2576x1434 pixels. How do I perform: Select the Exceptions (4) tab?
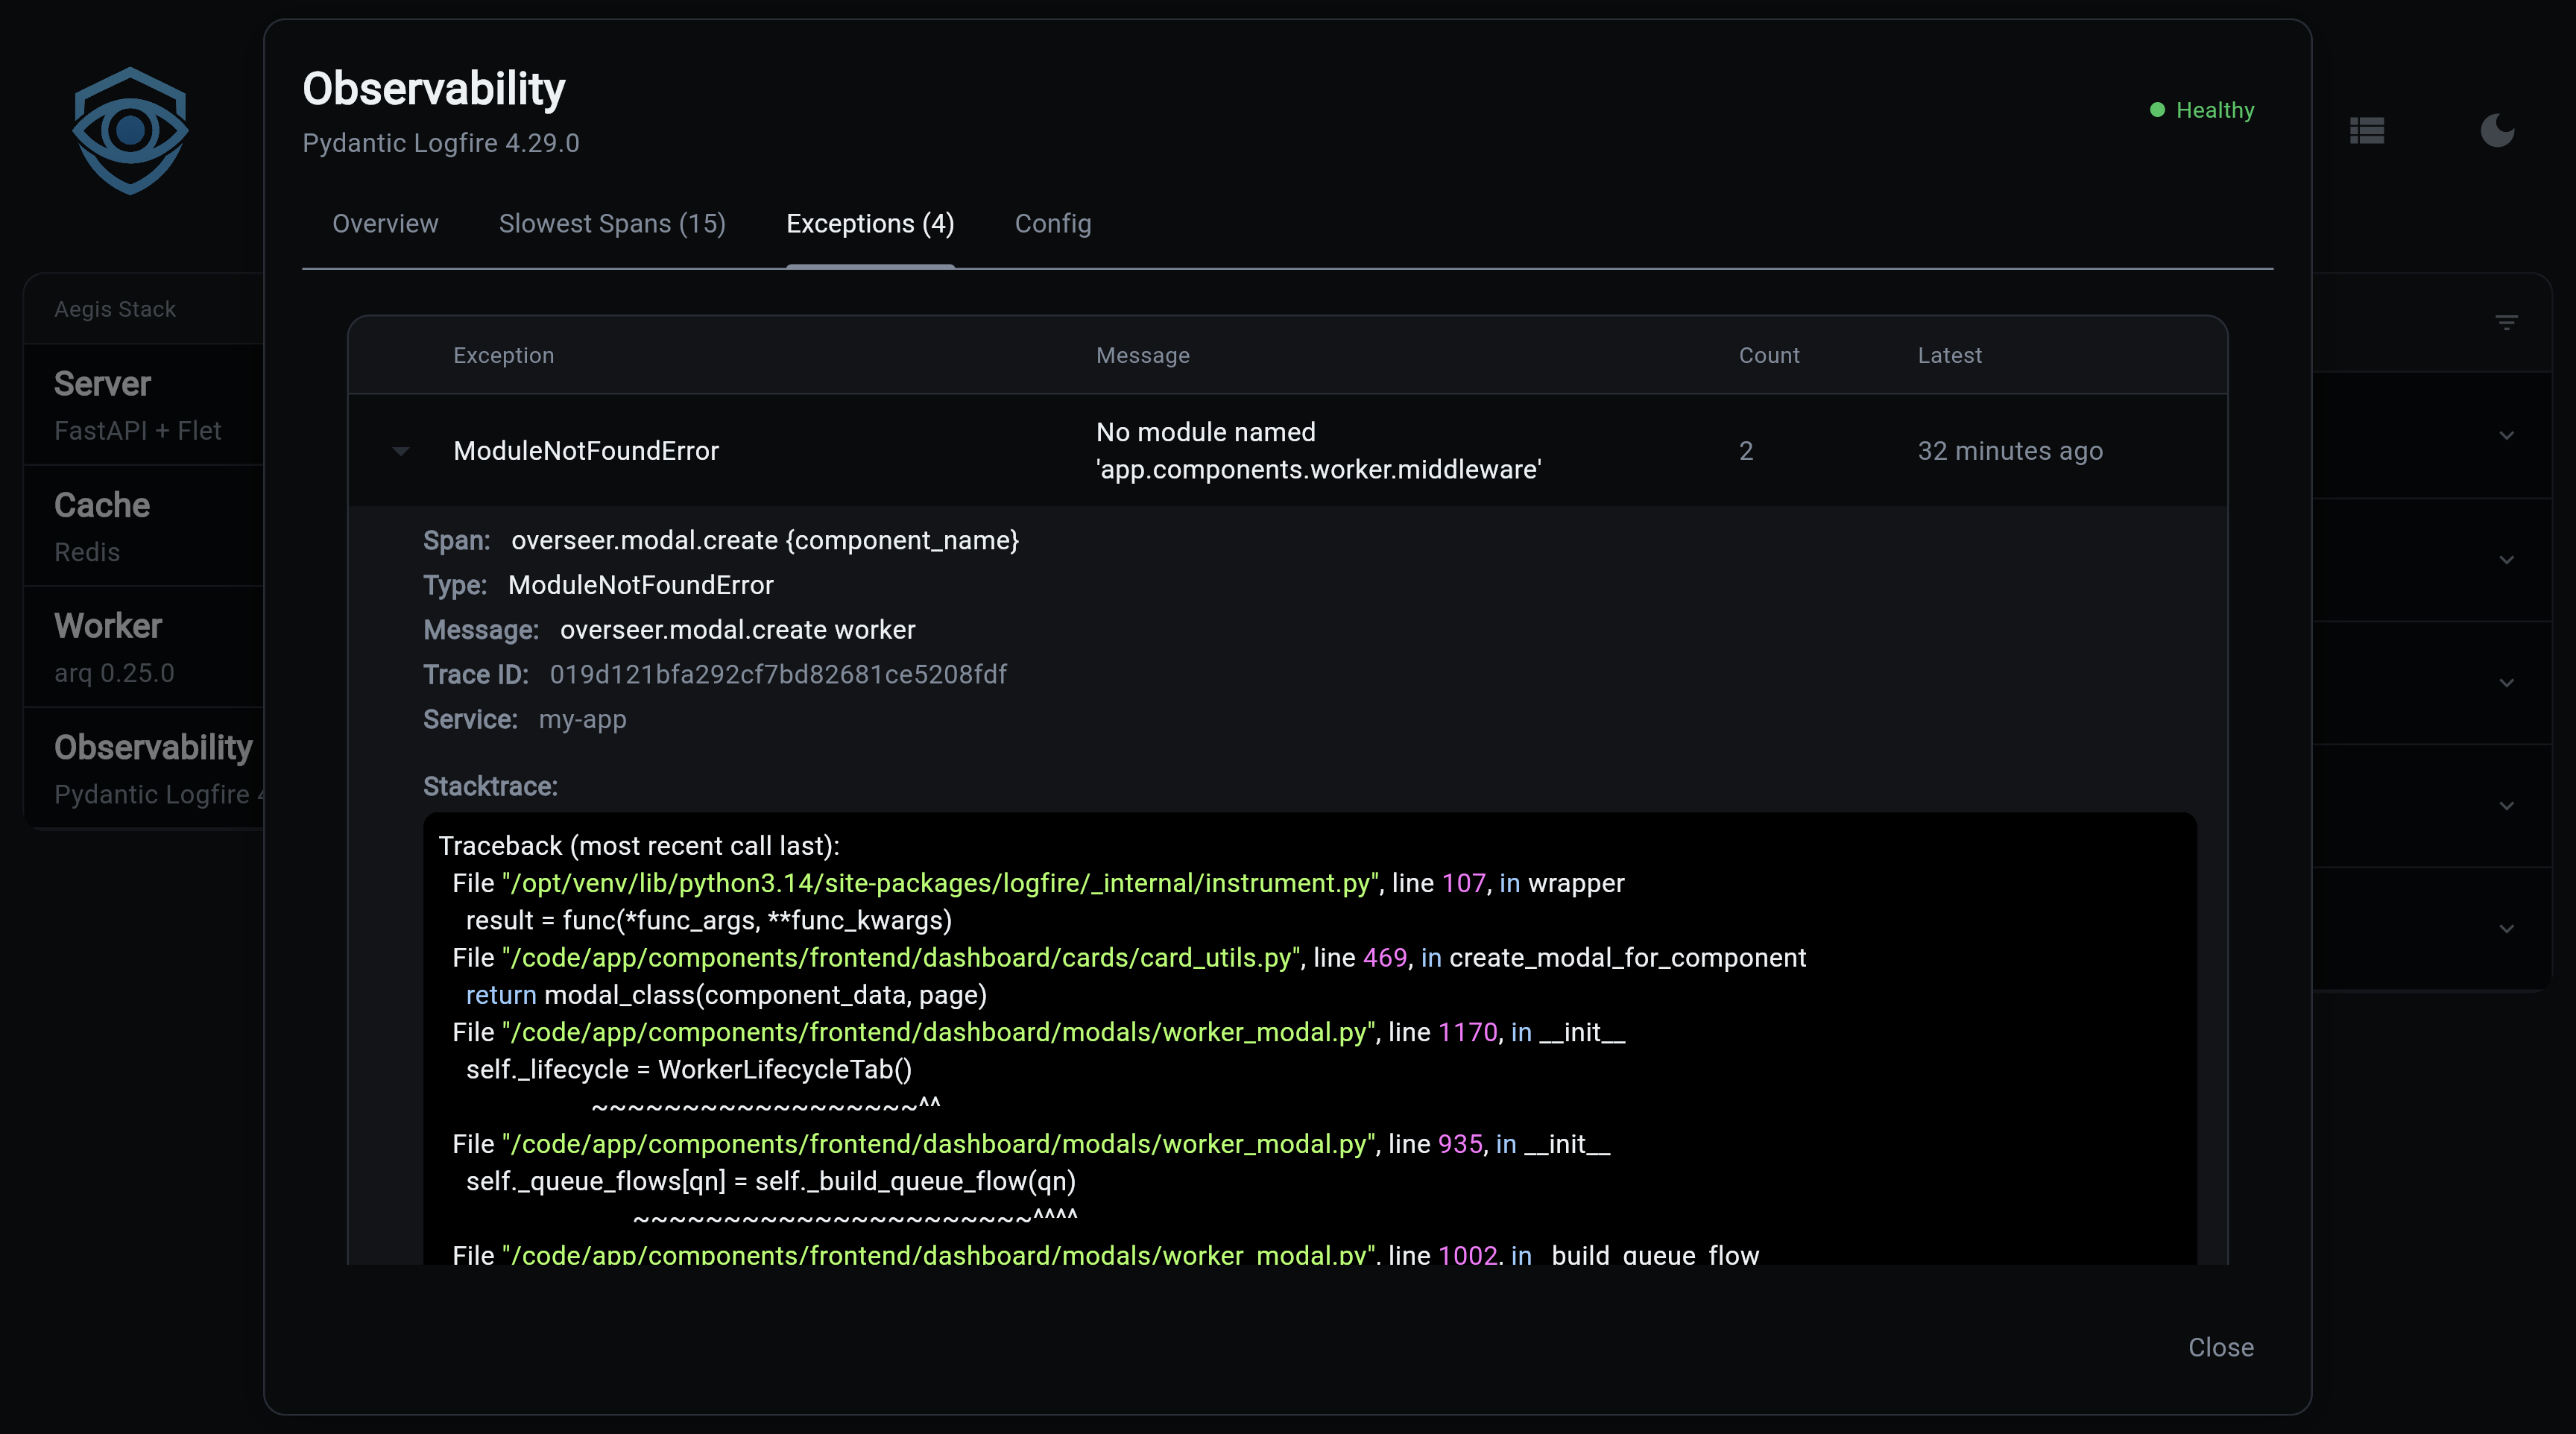point(870,224)
